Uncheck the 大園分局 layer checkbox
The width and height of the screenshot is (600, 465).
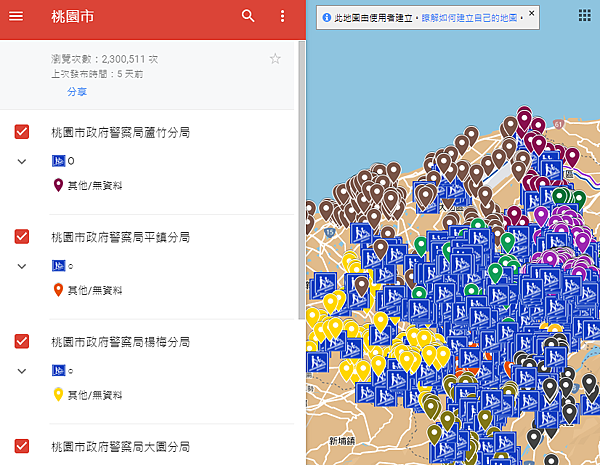tap(22, 446)
